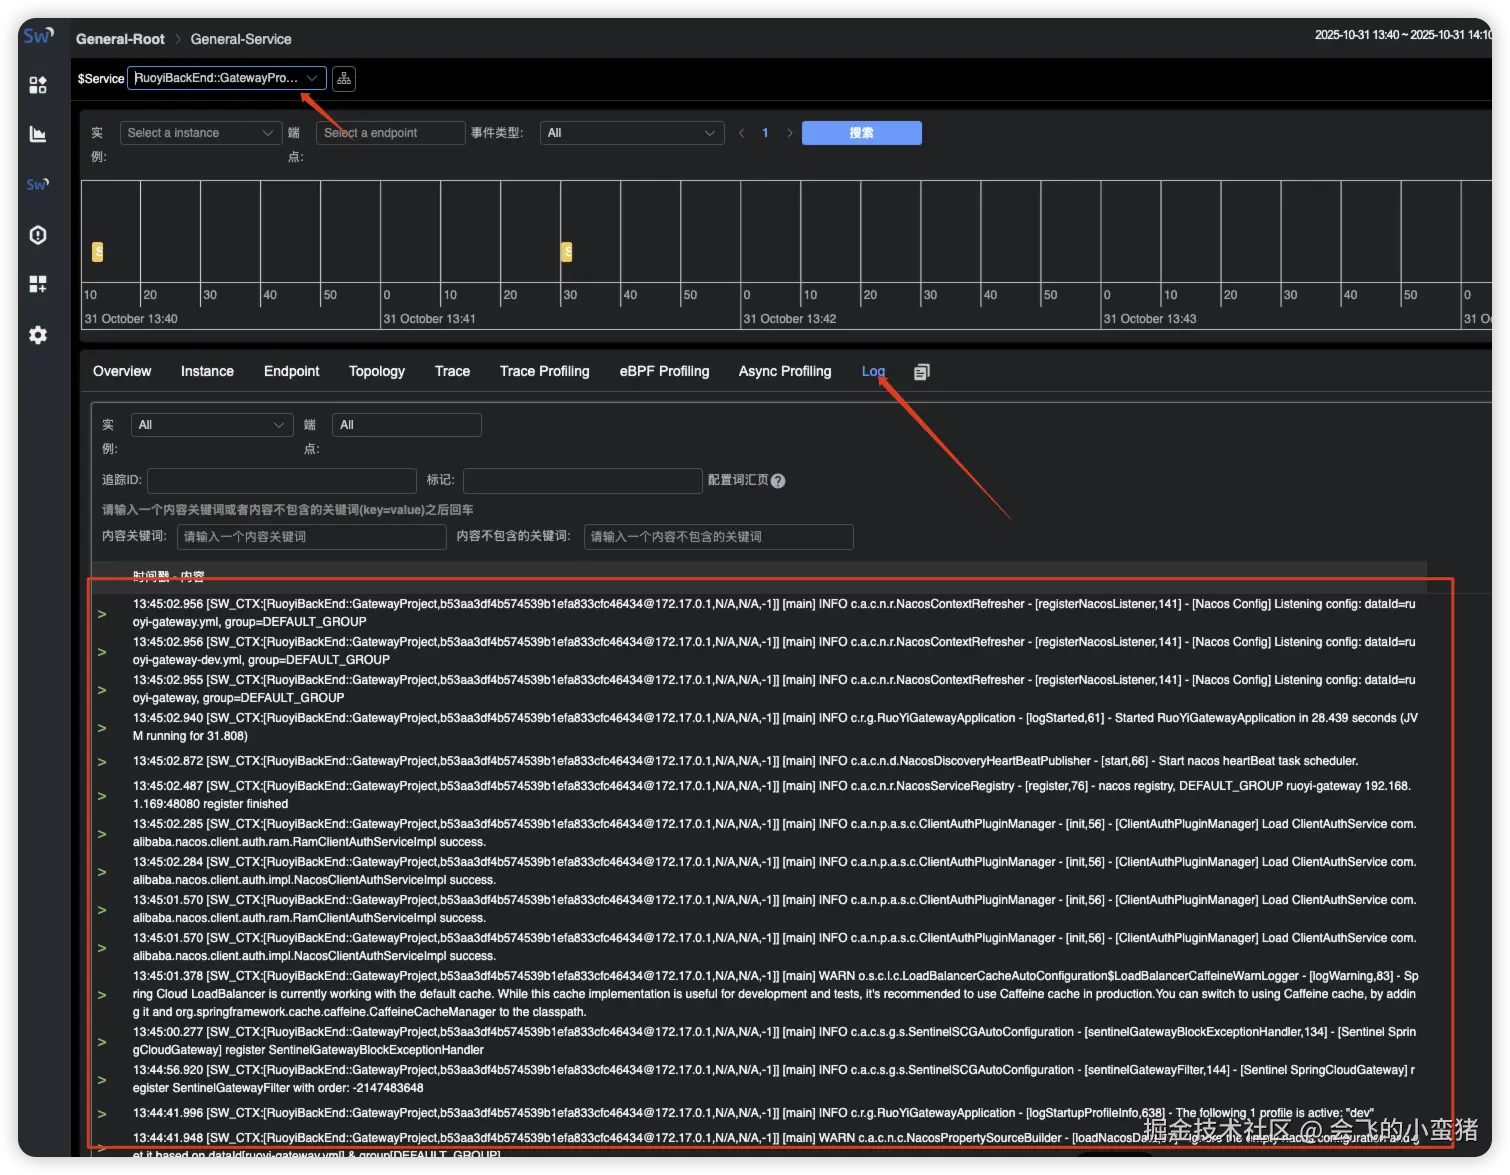Viewport: 1510px width, 1175px height.
Task: Click the 追踪ID input field
Action: tap(282, 481)
